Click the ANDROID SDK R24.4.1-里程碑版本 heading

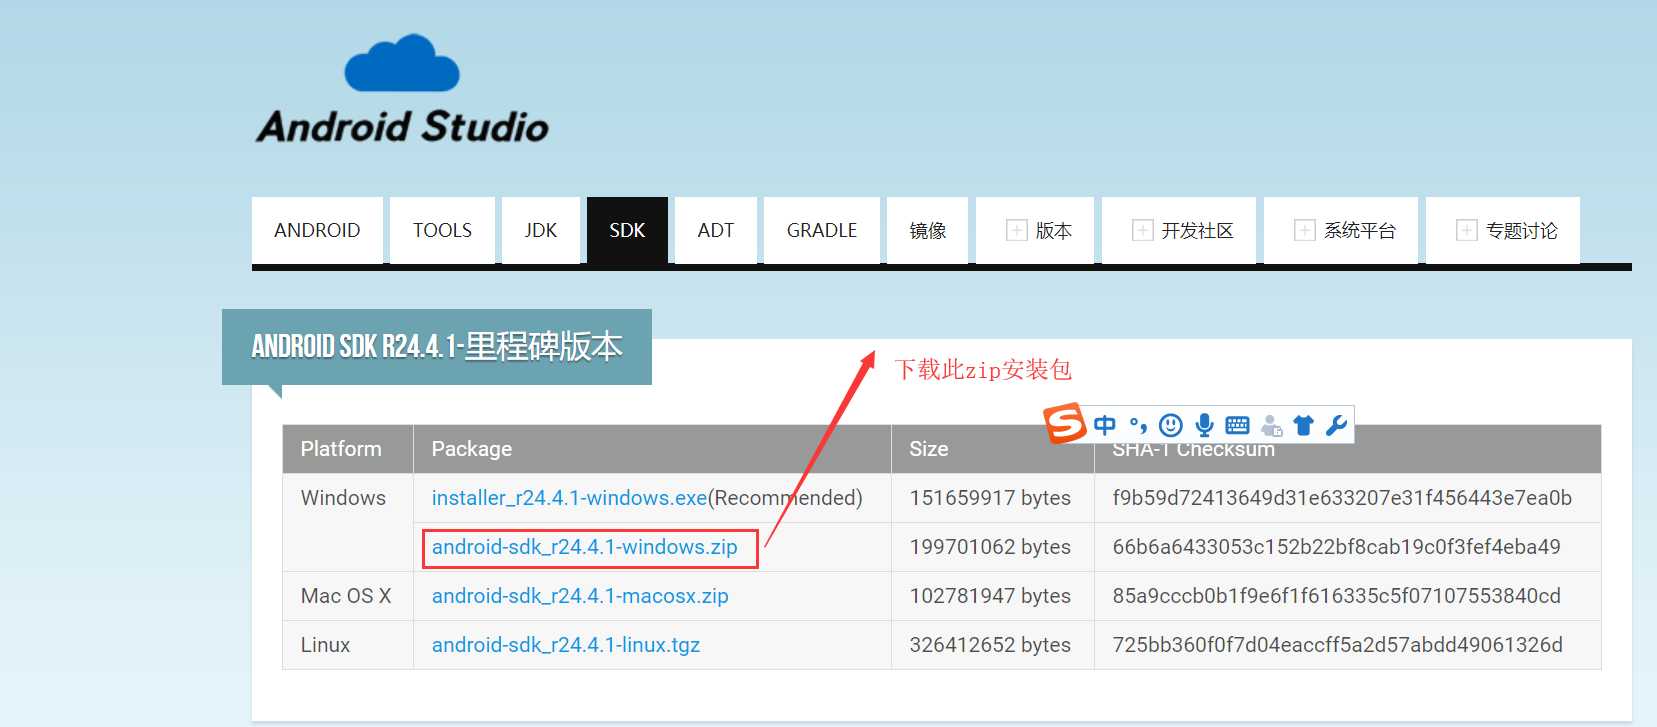437,347
